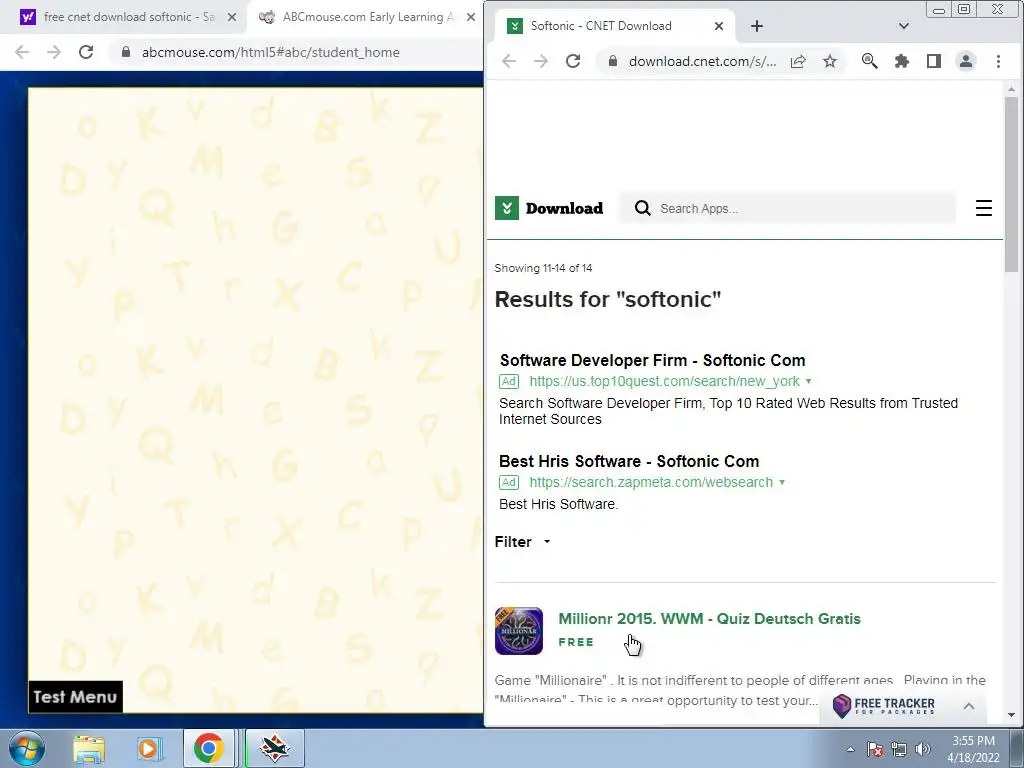The width and height of the screenshot is (1024, 768).
Task: Click the download.cnet.com address bar URL
Action: click(702, 61)
